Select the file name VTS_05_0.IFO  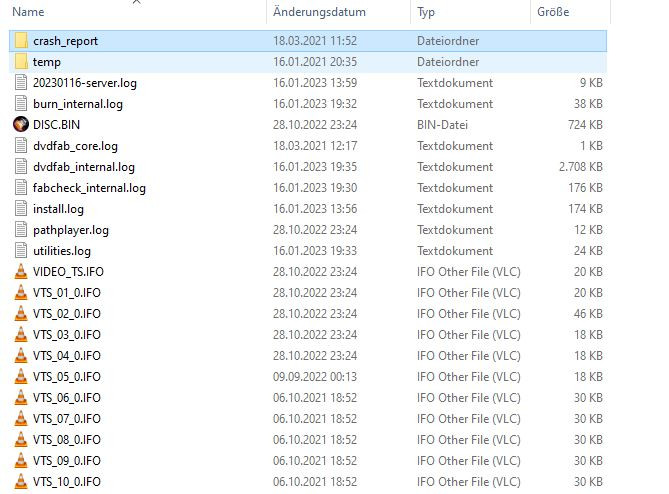click(67, 377)
